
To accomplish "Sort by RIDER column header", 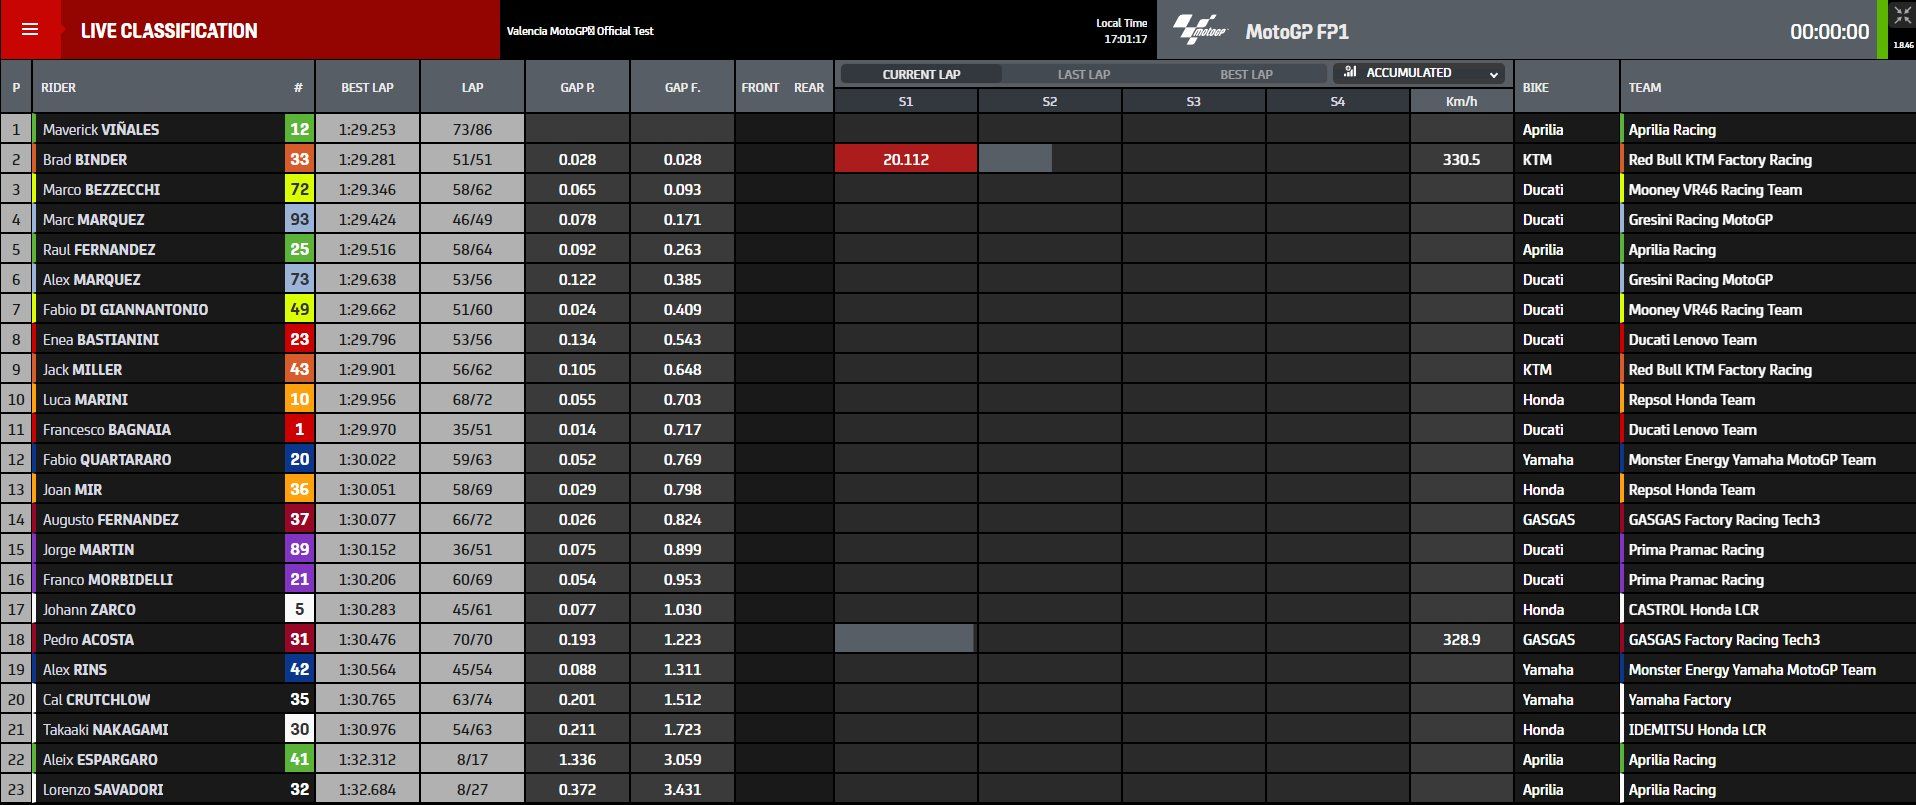I will coord(58,88).
